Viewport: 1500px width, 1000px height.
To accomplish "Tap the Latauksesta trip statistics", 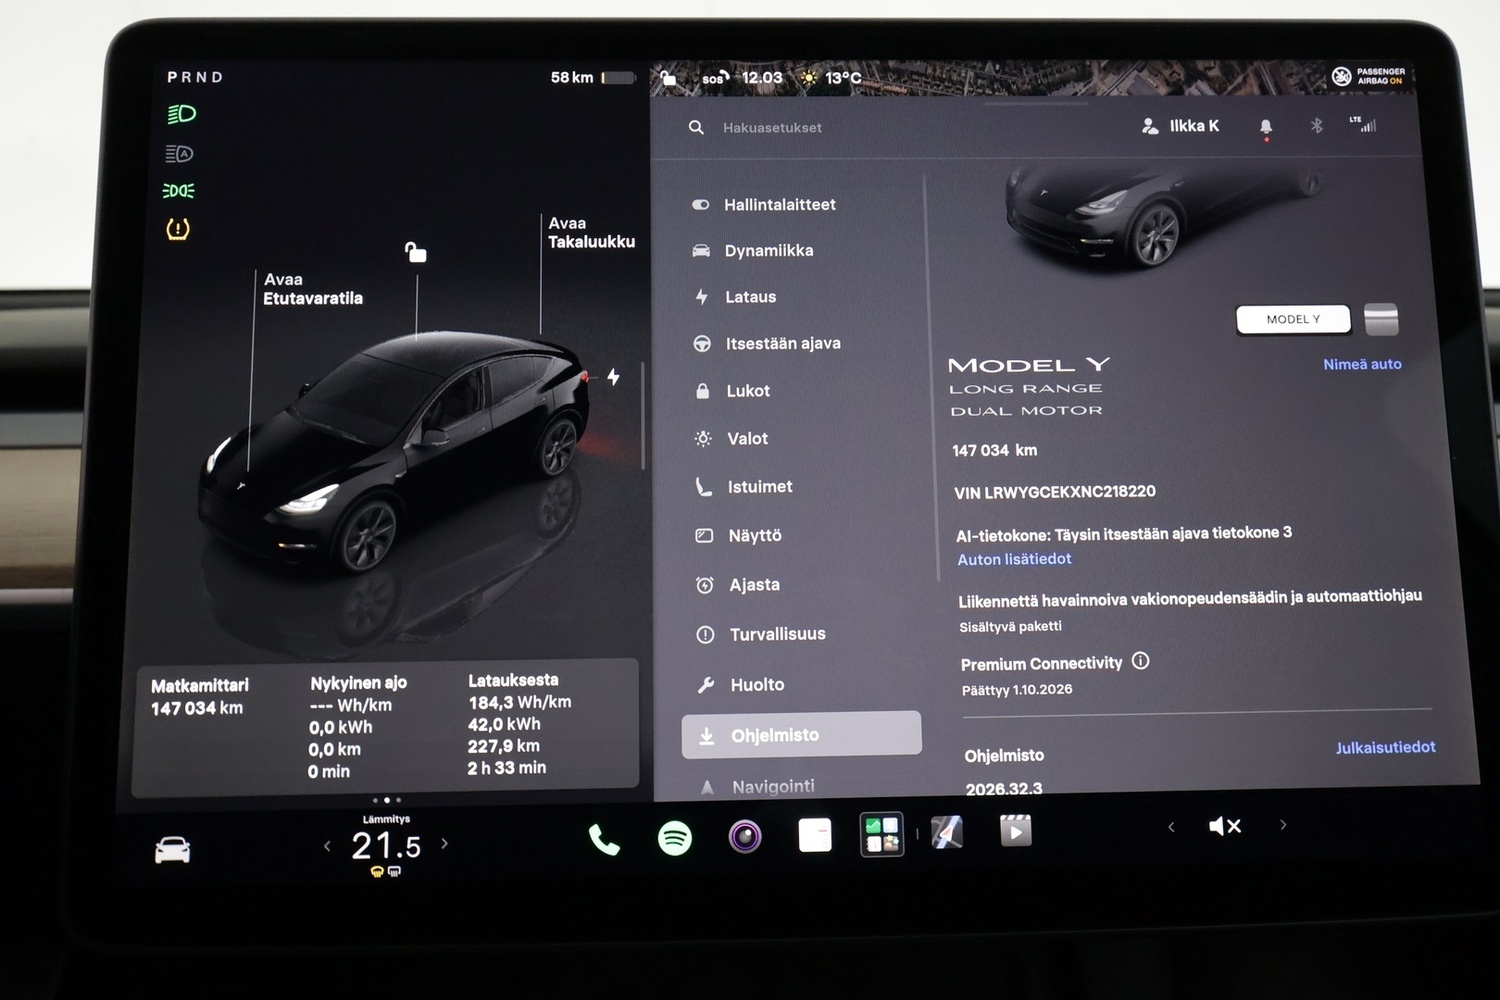I will pyautogui.click(x=519, y=723).
